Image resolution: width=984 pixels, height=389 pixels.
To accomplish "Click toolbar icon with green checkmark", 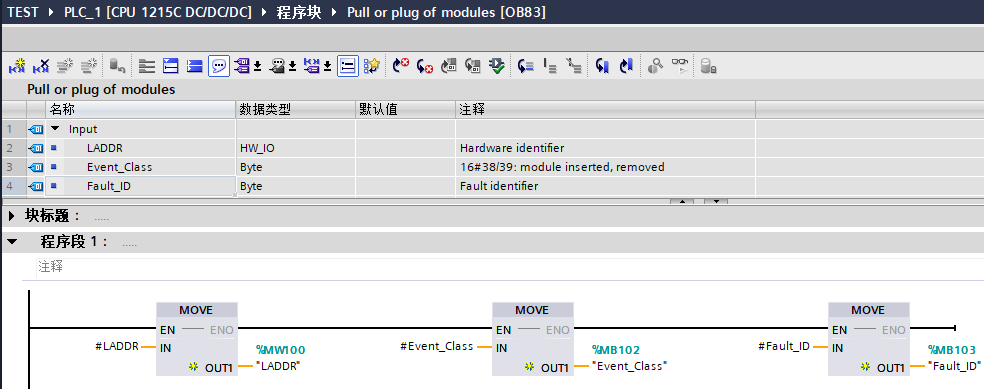I will pyautogui.click(x=496, y=65).
